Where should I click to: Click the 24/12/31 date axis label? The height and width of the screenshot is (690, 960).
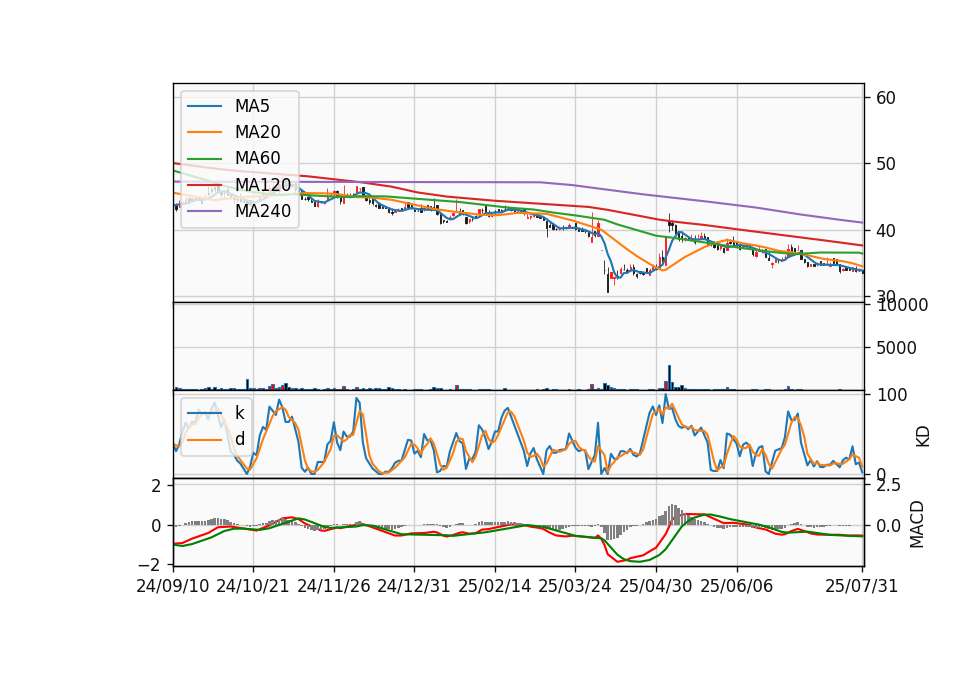pos(414,586)
